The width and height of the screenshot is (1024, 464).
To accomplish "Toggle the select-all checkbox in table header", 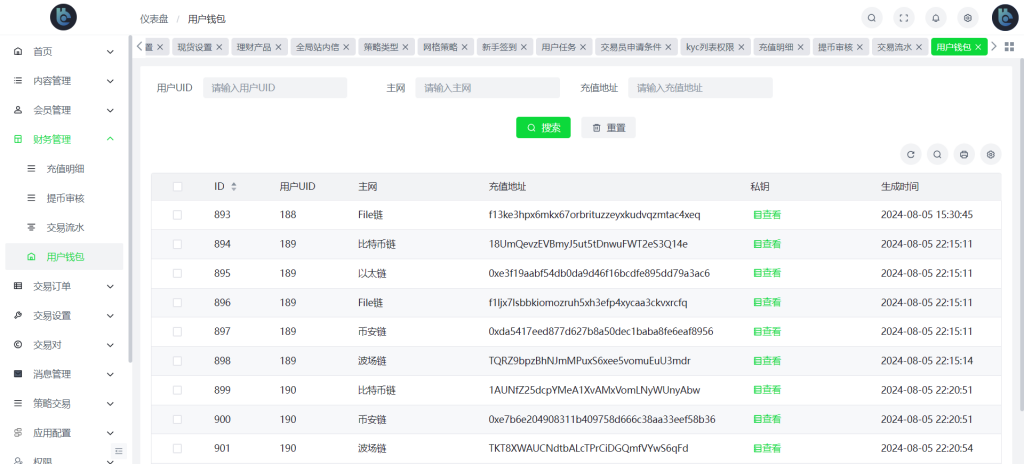I will 177,186.
